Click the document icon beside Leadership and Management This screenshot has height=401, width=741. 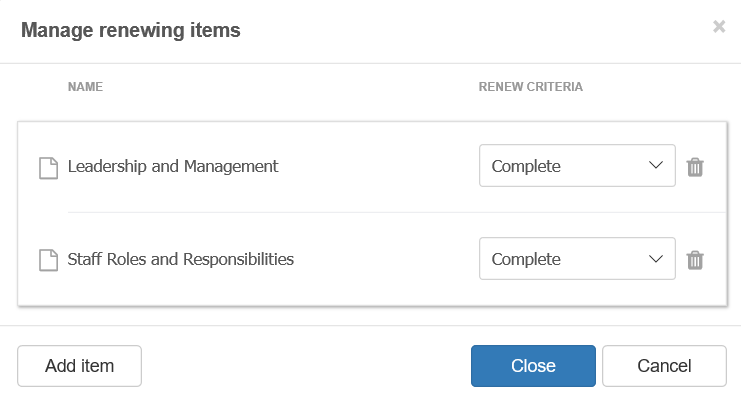(48, 168)
